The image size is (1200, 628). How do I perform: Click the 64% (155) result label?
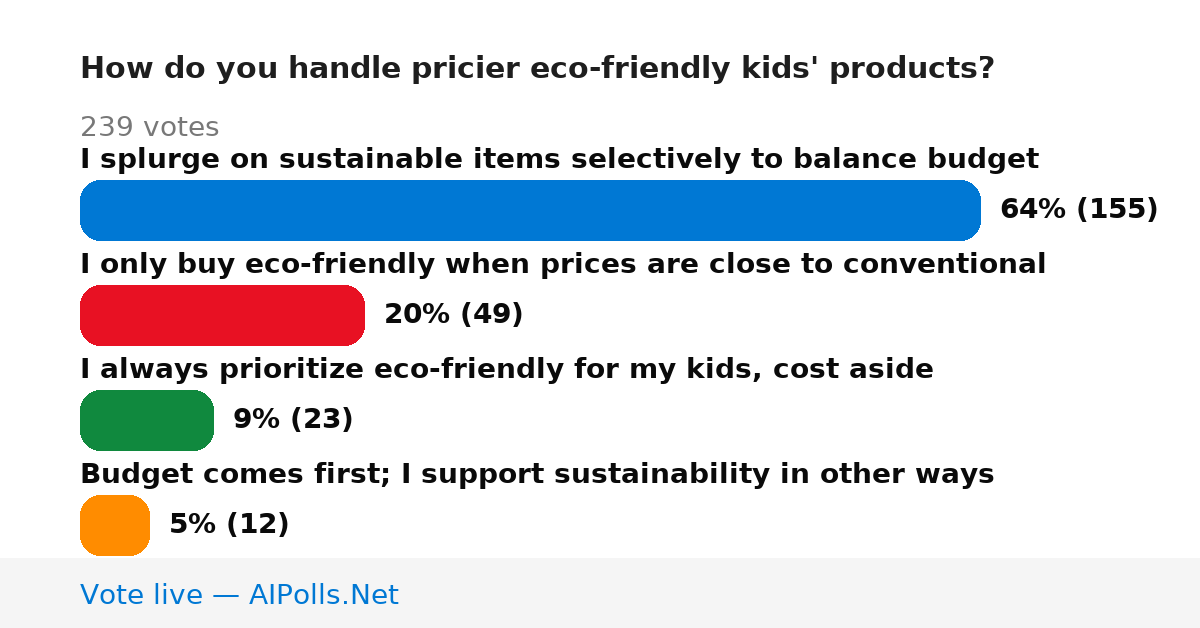[x=1079, y=209]
